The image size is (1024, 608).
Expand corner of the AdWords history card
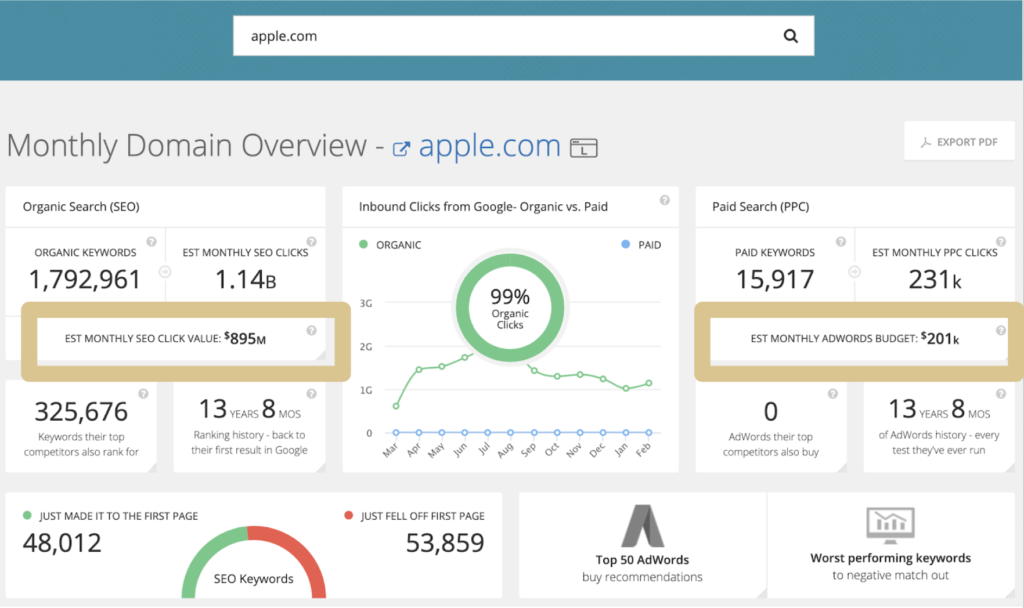(x=1009, y=467)
